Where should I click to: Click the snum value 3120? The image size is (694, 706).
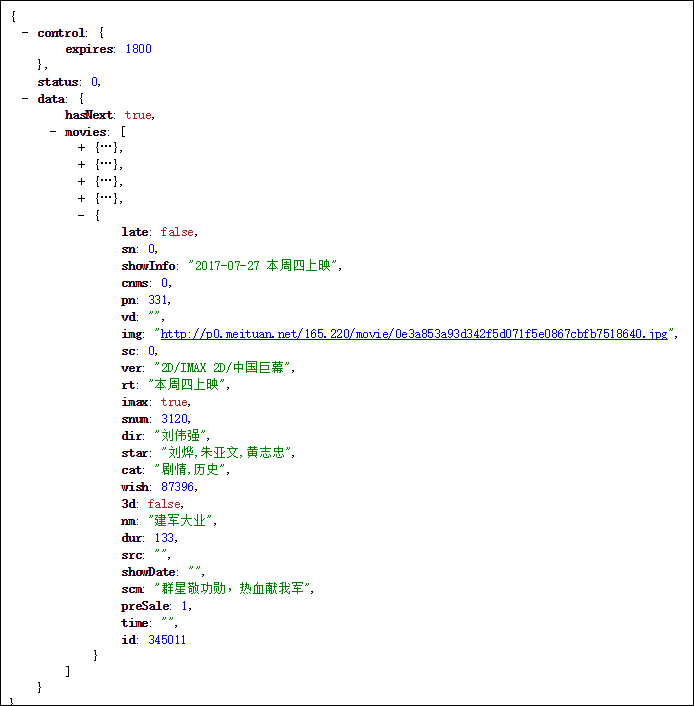174,419
